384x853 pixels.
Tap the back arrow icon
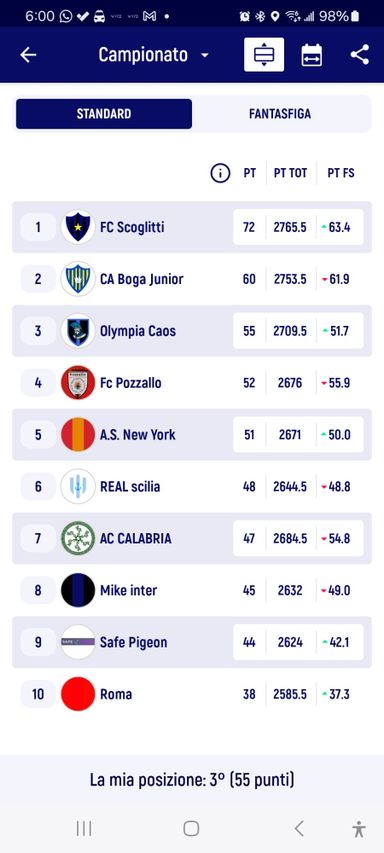[x=28, y=54]
